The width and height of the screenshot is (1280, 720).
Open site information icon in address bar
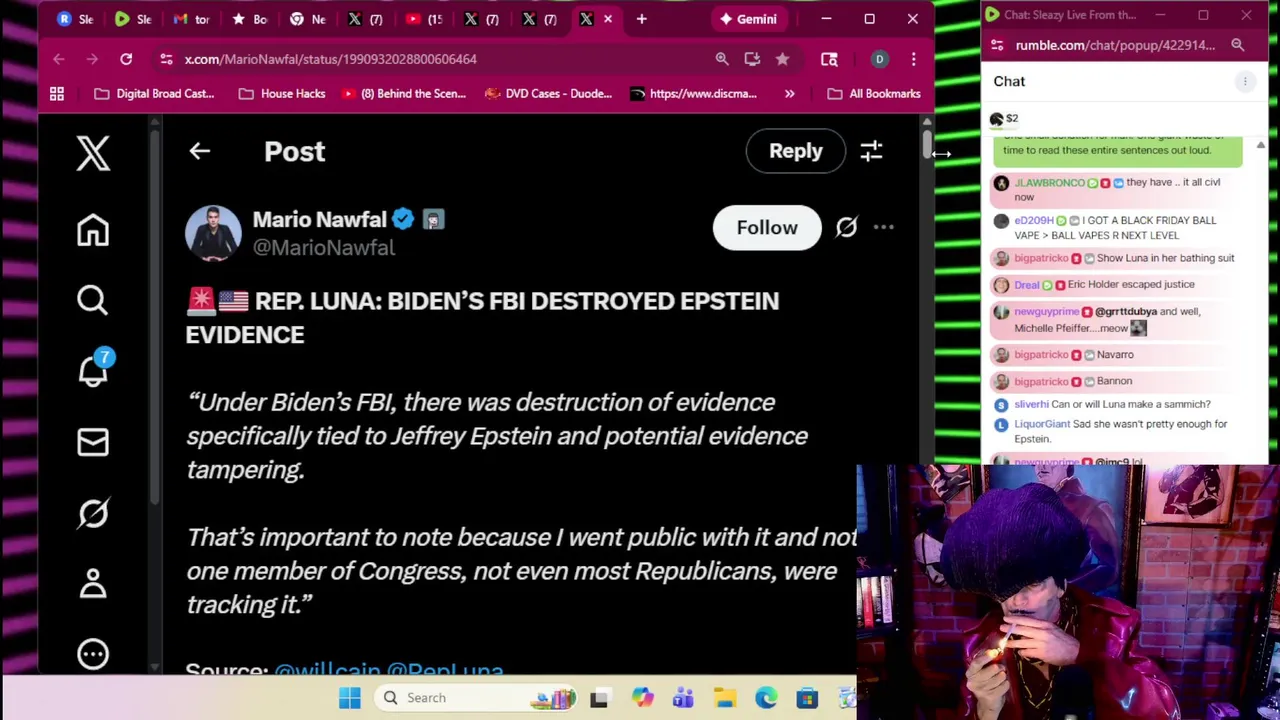click(166, 59)
